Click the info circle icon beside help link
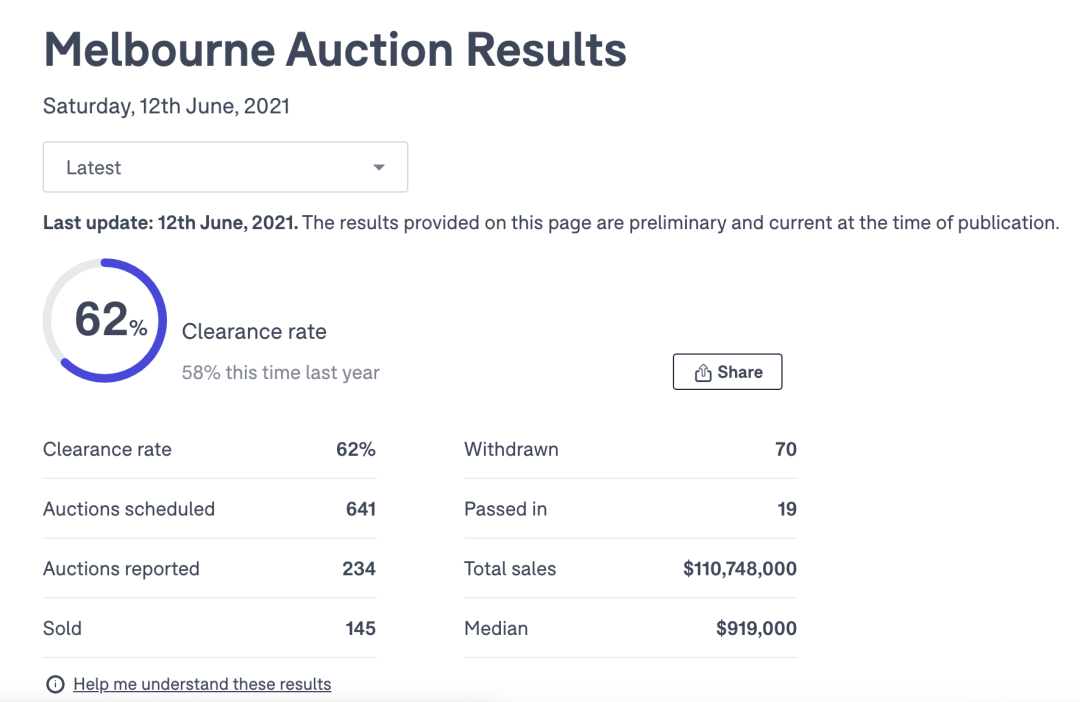The width and height of the screenshot is (1080, 702). click(x=55, y=684)
